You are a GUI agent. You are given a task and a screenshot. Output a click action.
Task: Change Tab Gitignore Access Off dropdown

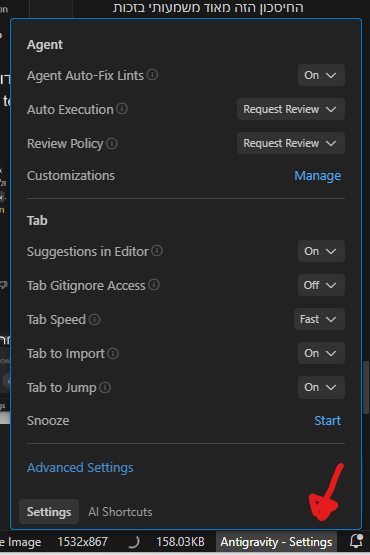coord(321,285)
